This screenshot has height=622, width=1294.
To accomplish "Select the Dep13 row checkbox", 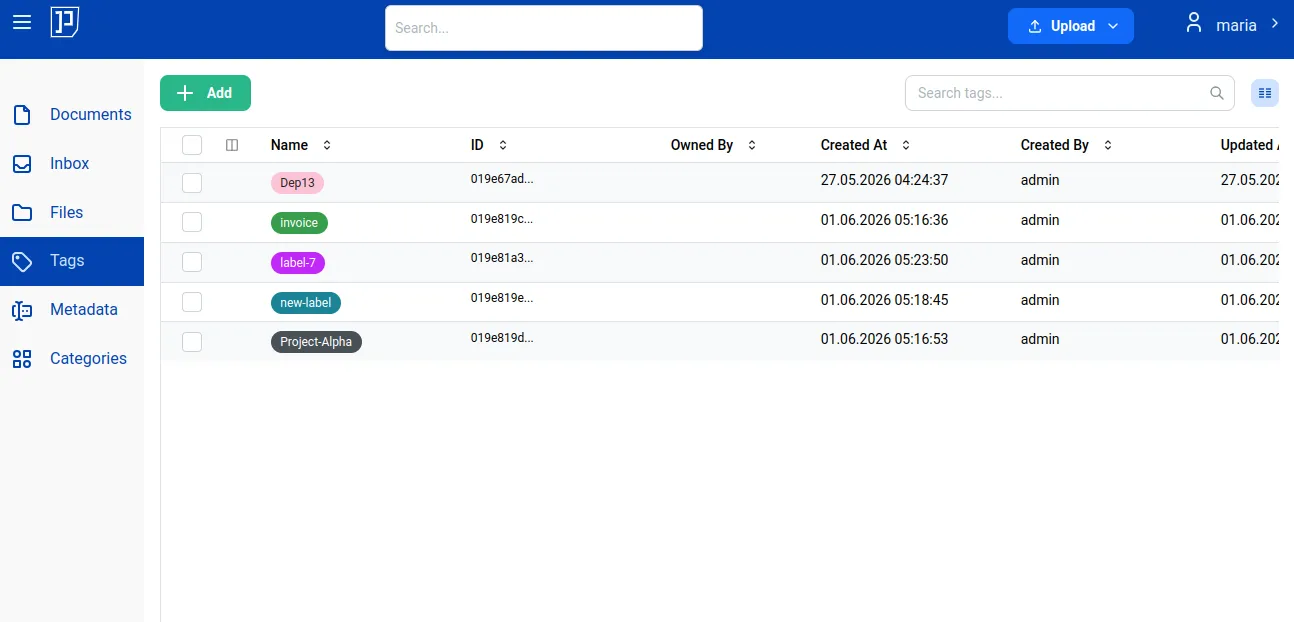I will [192, 183].
